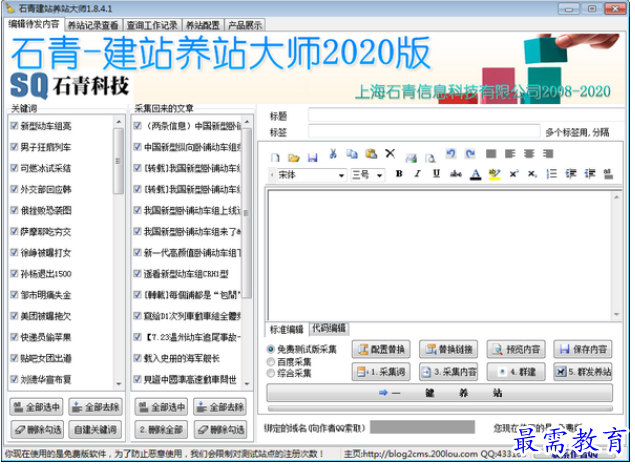Click the print icon in editor toolbar
The width and height of the screenshot is (635, 472).
click(411, 157)
